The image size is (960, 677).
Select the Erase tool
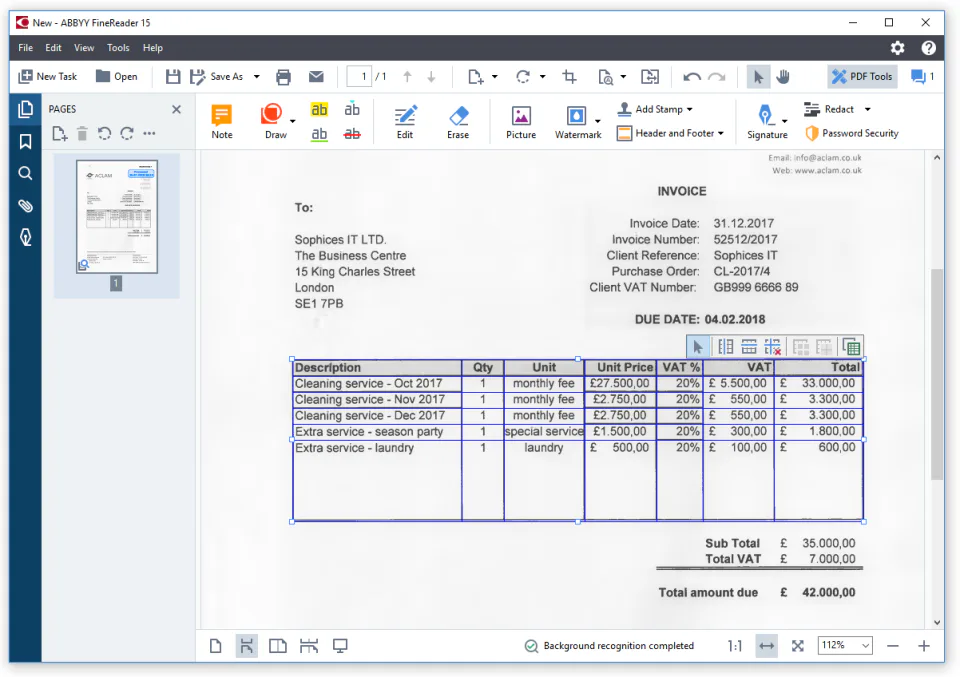pos(458,122)
